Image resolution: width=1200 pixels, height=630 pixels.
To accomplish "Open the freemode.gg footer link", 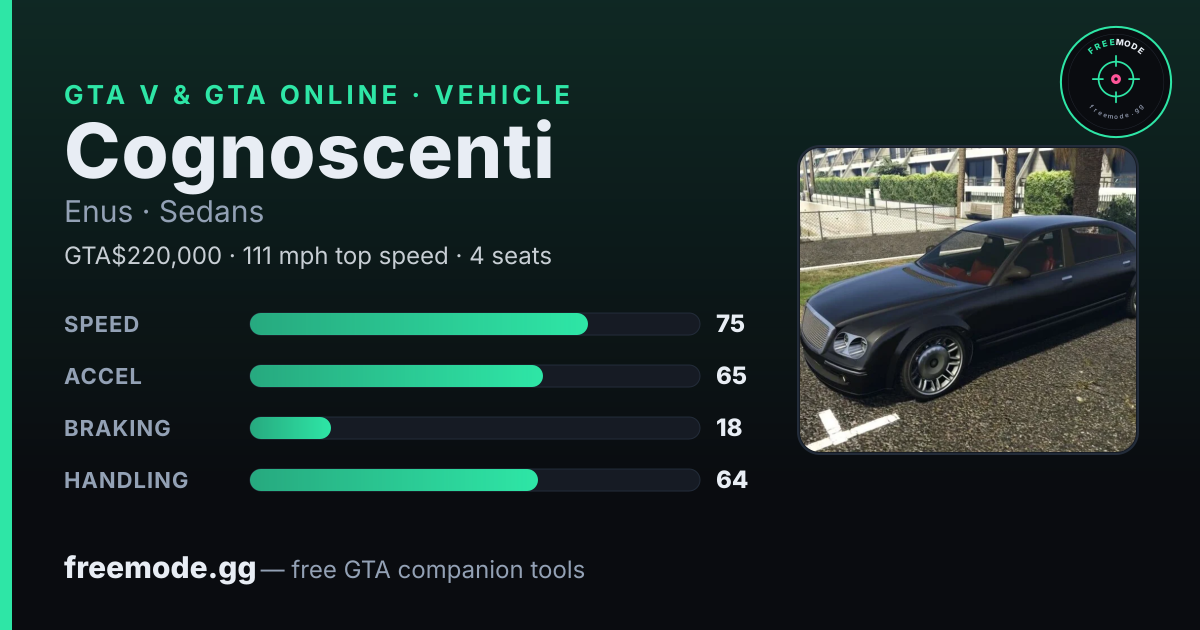I will [160, 569].
